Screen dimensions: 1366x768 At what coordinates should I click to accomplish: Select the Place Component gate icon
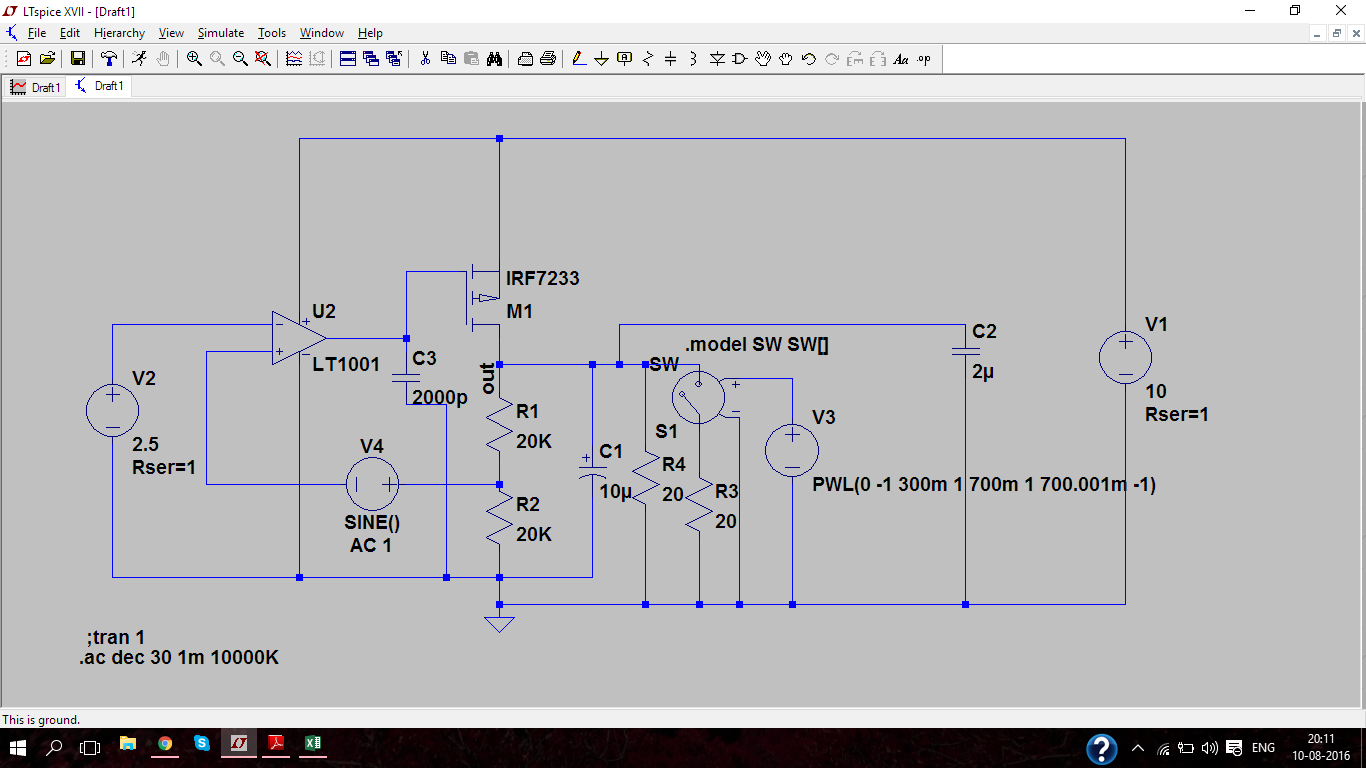pyautogui.click(x=740, y=59)
